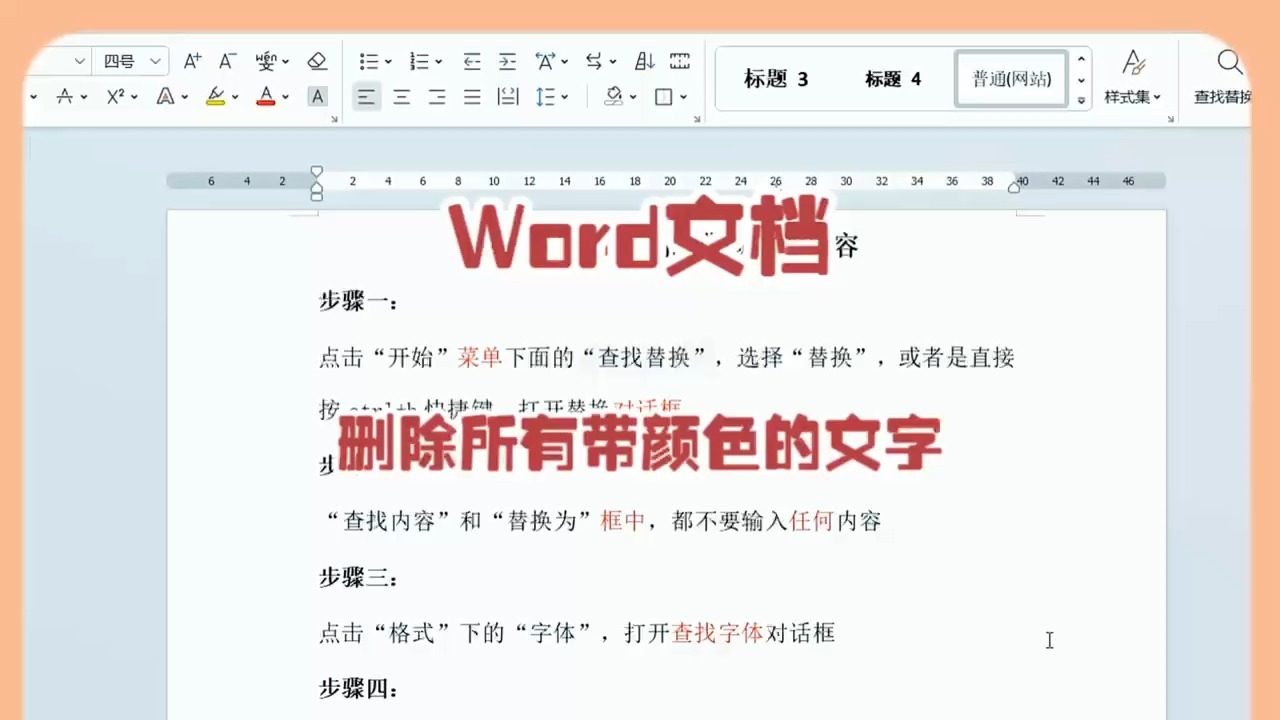Select the increase font size tool

click(x=192, y=60)
